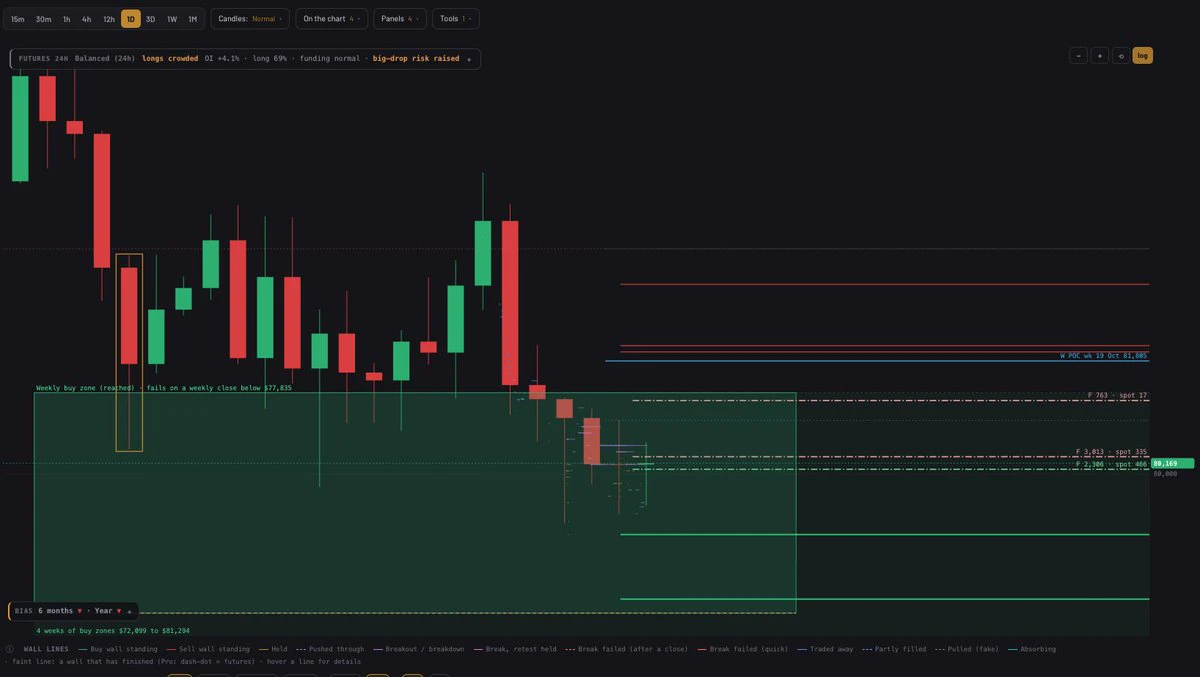Image resolution: width=1200 pixels, height=677 pixels.
Task: Click the Year bias indicator
Action: point(108,611)
